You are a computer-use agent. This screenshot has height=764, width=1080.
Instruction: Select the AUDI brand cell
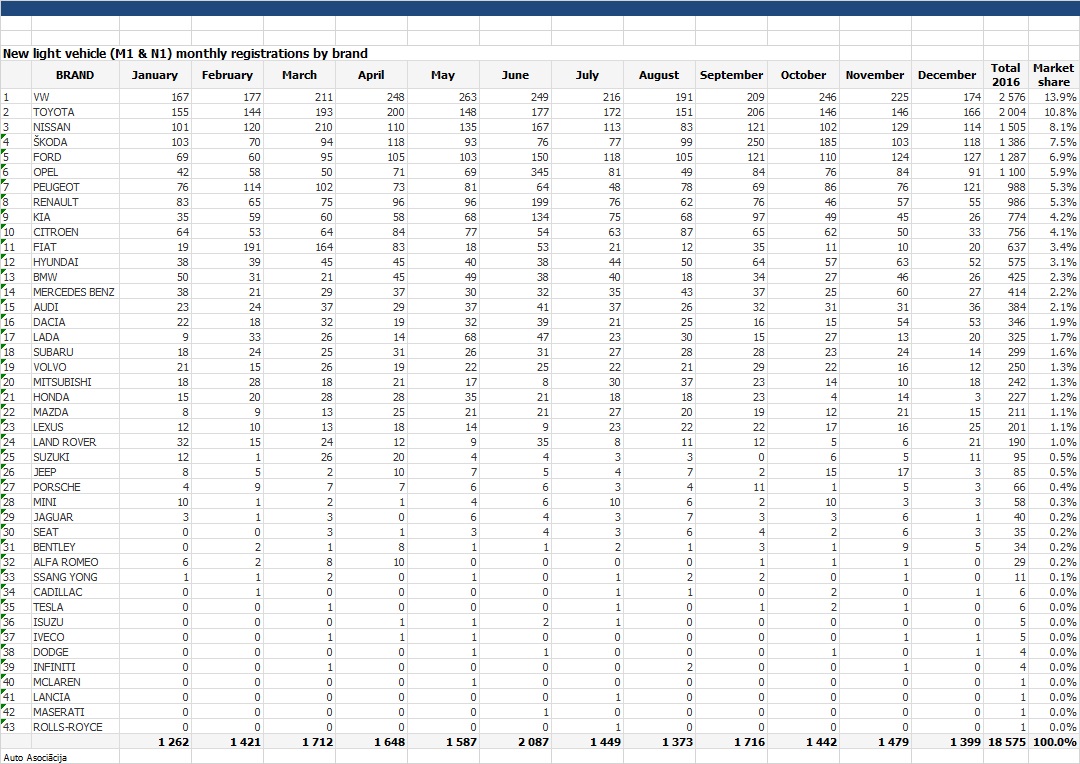pyautogui.click(x=75, y=307)
